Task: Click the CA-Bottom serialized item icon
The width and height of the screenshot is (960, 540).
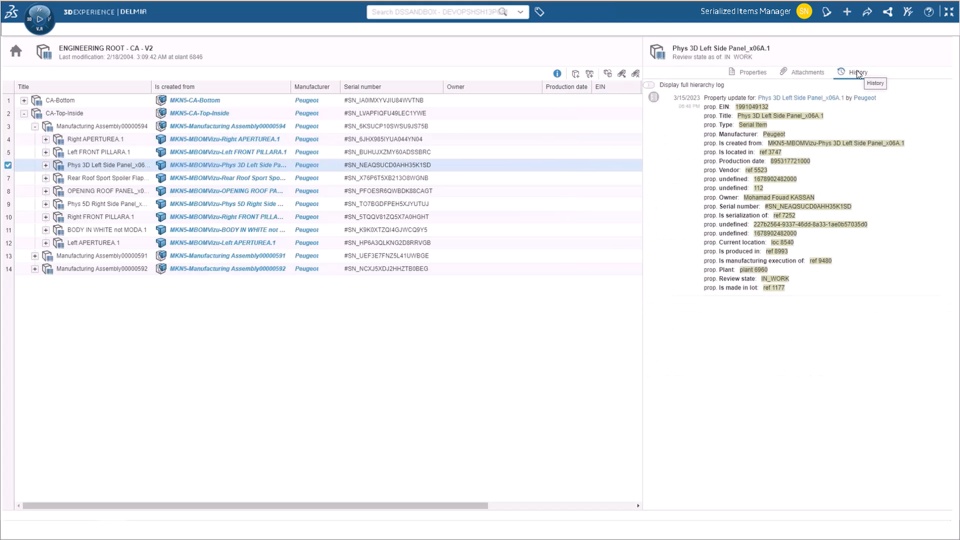Action: [x=36, y=100]
